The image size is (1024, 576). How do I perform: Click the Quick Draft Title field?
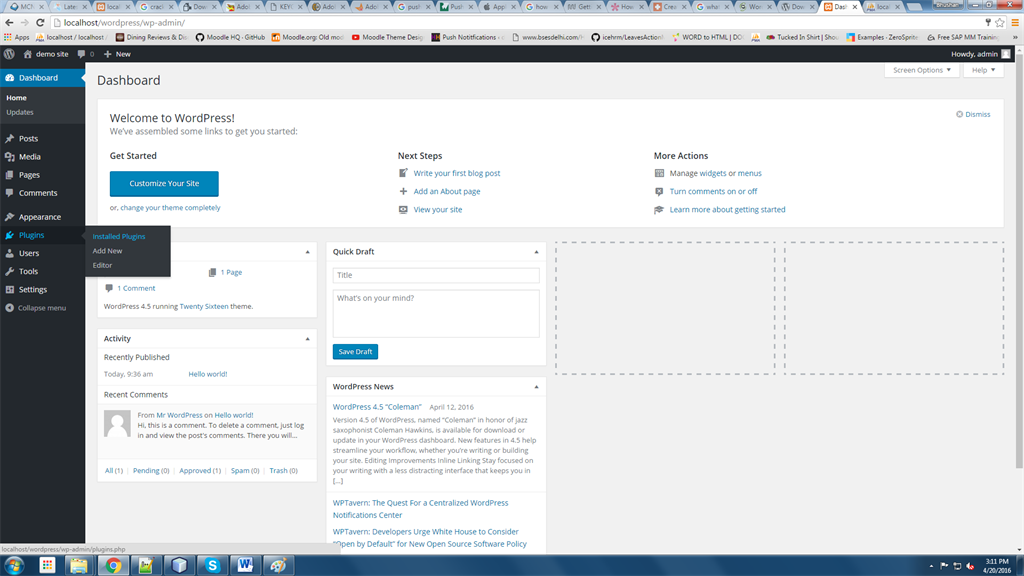coord(436,275)
